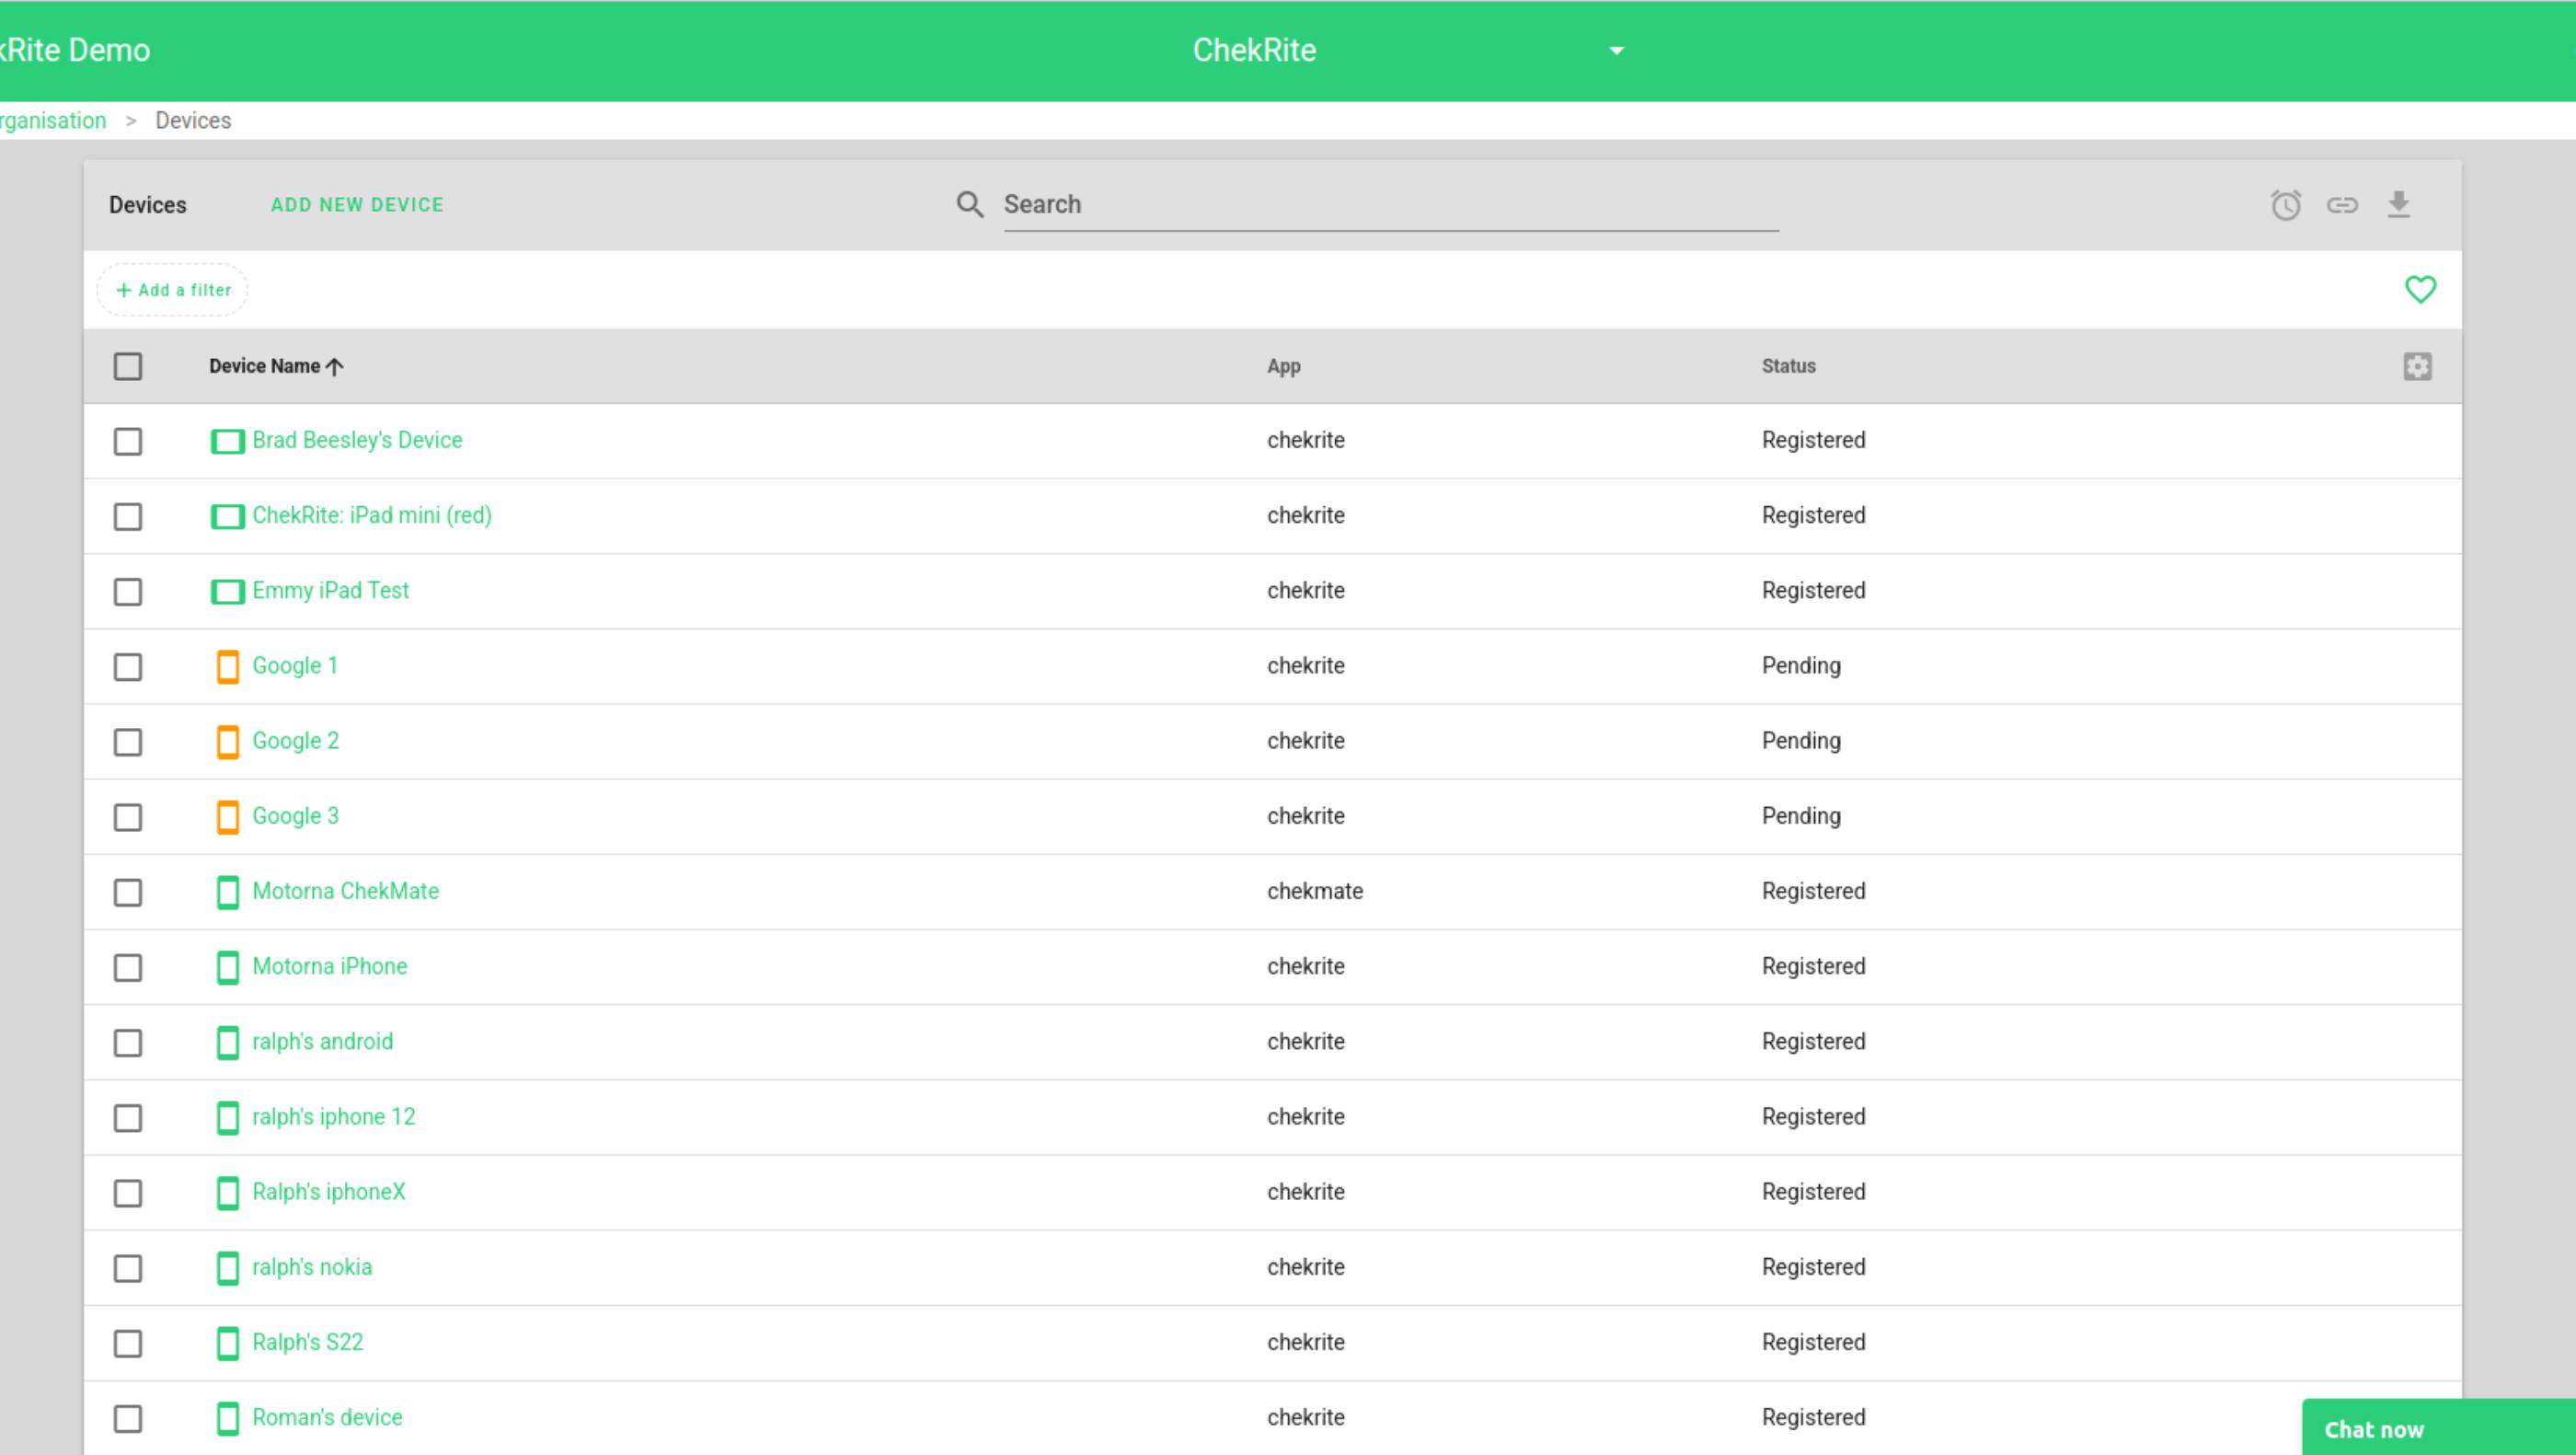This screenshot has height=1455, width=2576.
Task: Sort by Device Name column header
Action: (264, 366)
